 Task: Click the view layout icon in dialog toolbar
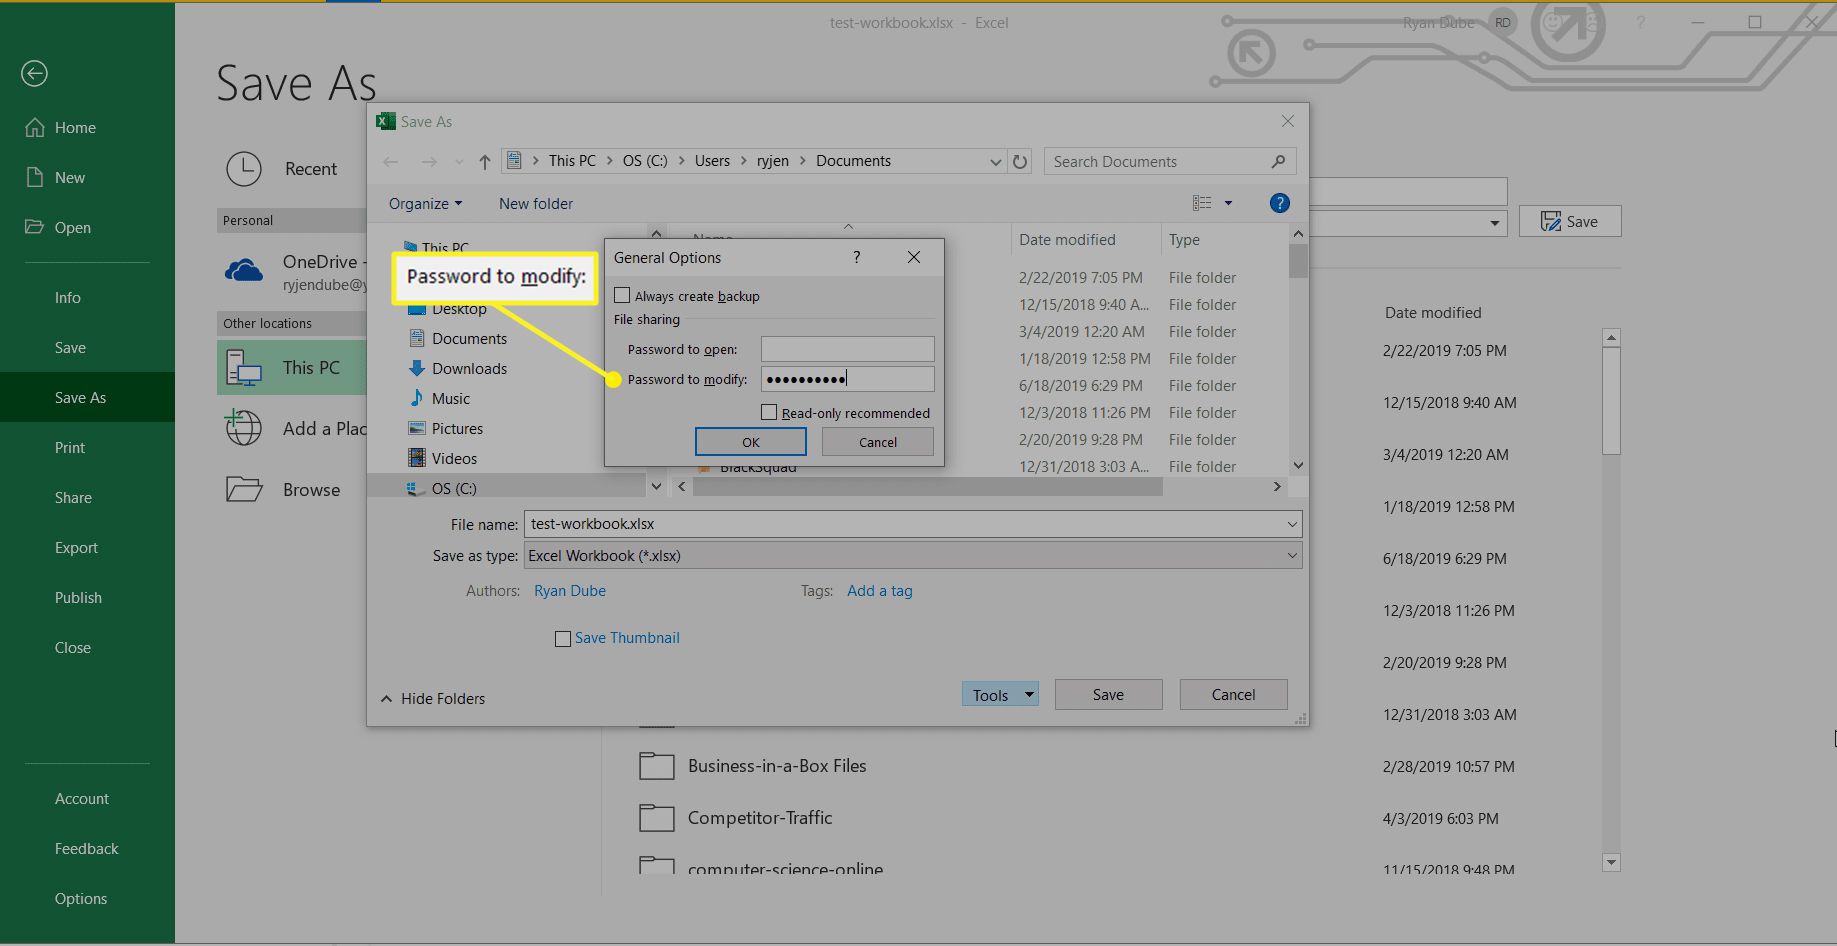[x=1202, y=203]
